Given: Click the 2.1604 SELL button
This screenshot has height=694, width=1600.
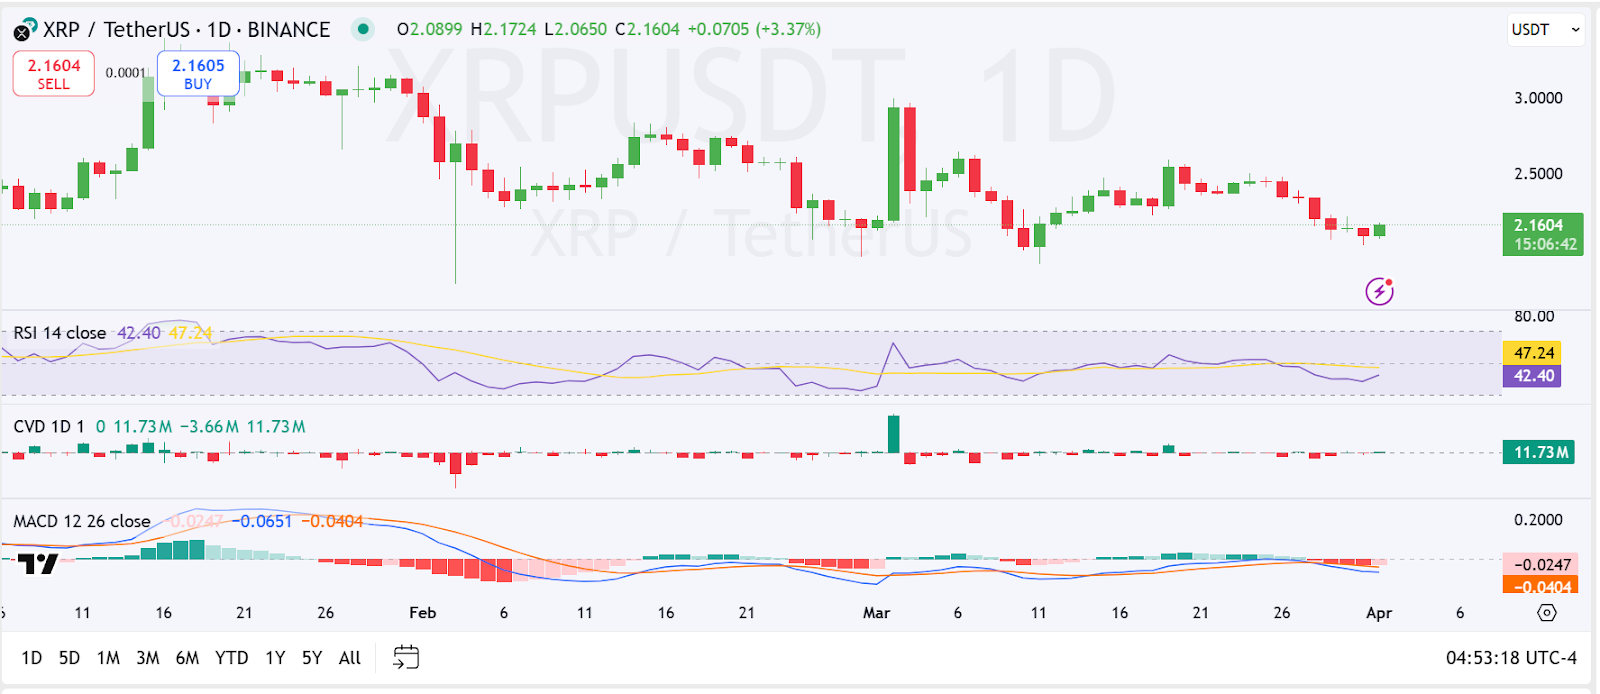Looking at the screenshot, I should (54, 74).
